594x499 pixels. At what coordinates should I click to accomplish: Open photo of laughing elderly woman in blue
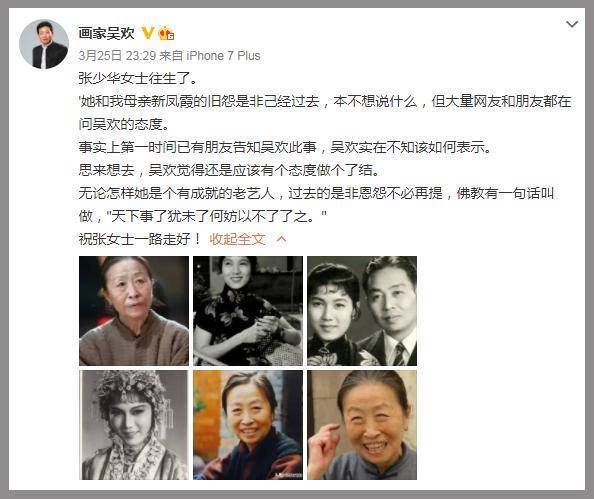pos(362,425)
